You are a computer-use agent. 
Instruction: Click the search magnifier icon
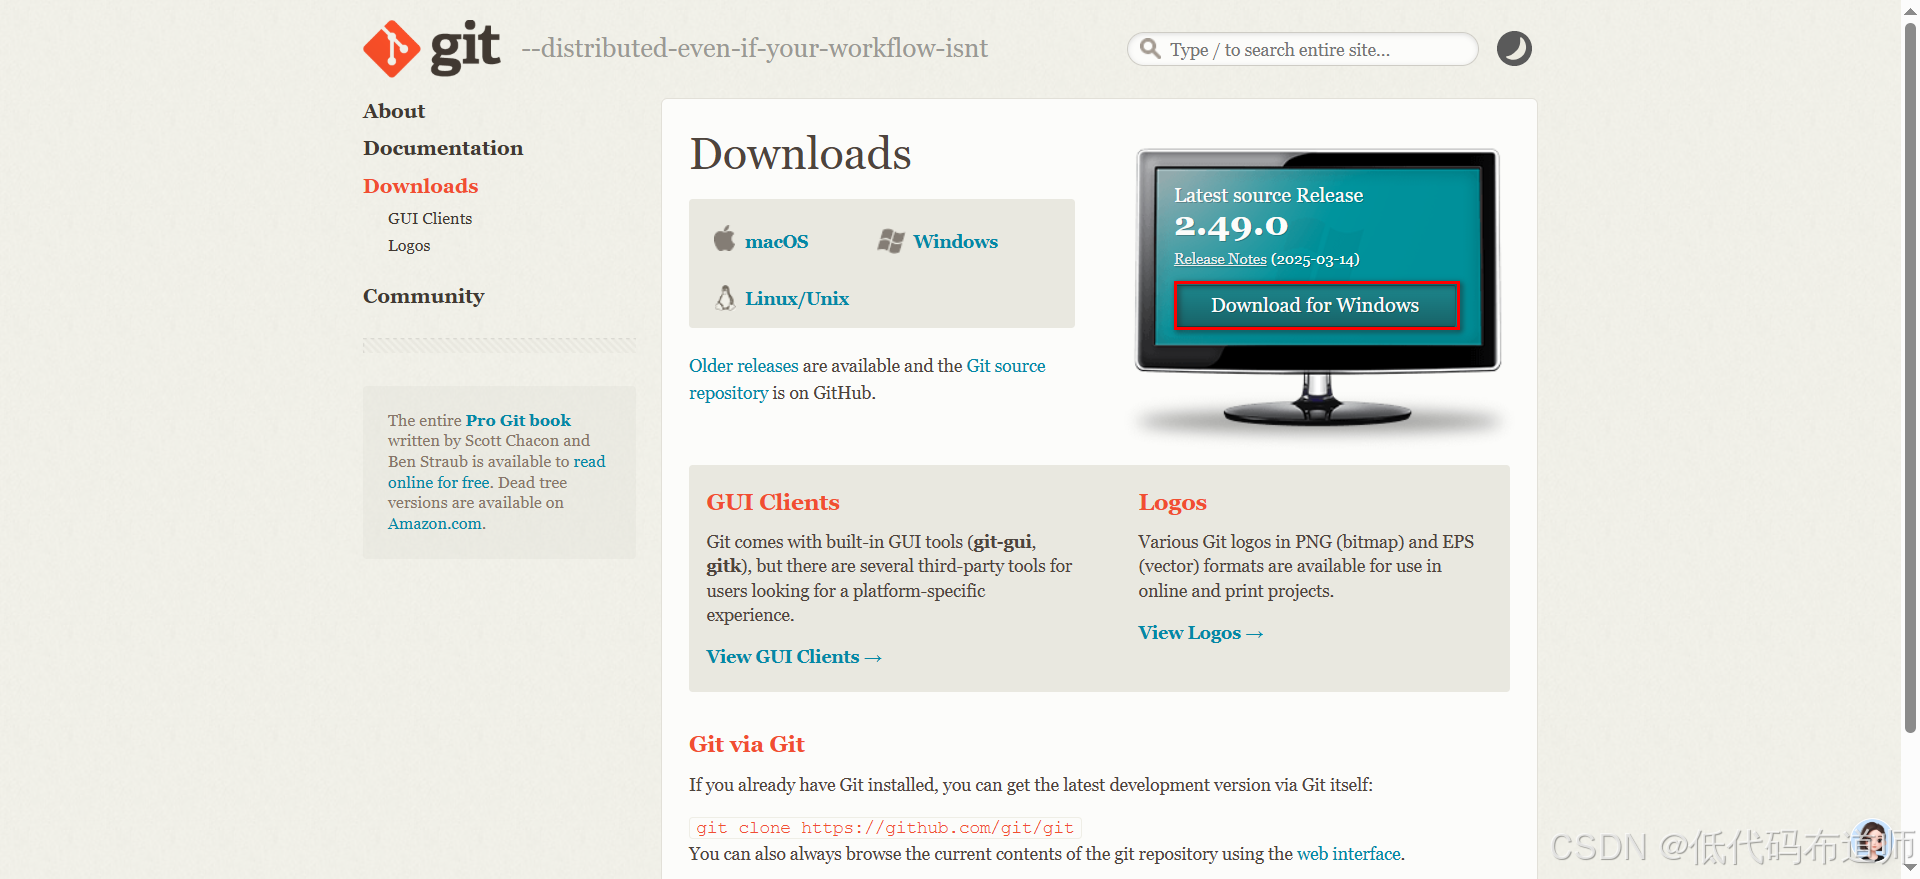(1151, 49)
